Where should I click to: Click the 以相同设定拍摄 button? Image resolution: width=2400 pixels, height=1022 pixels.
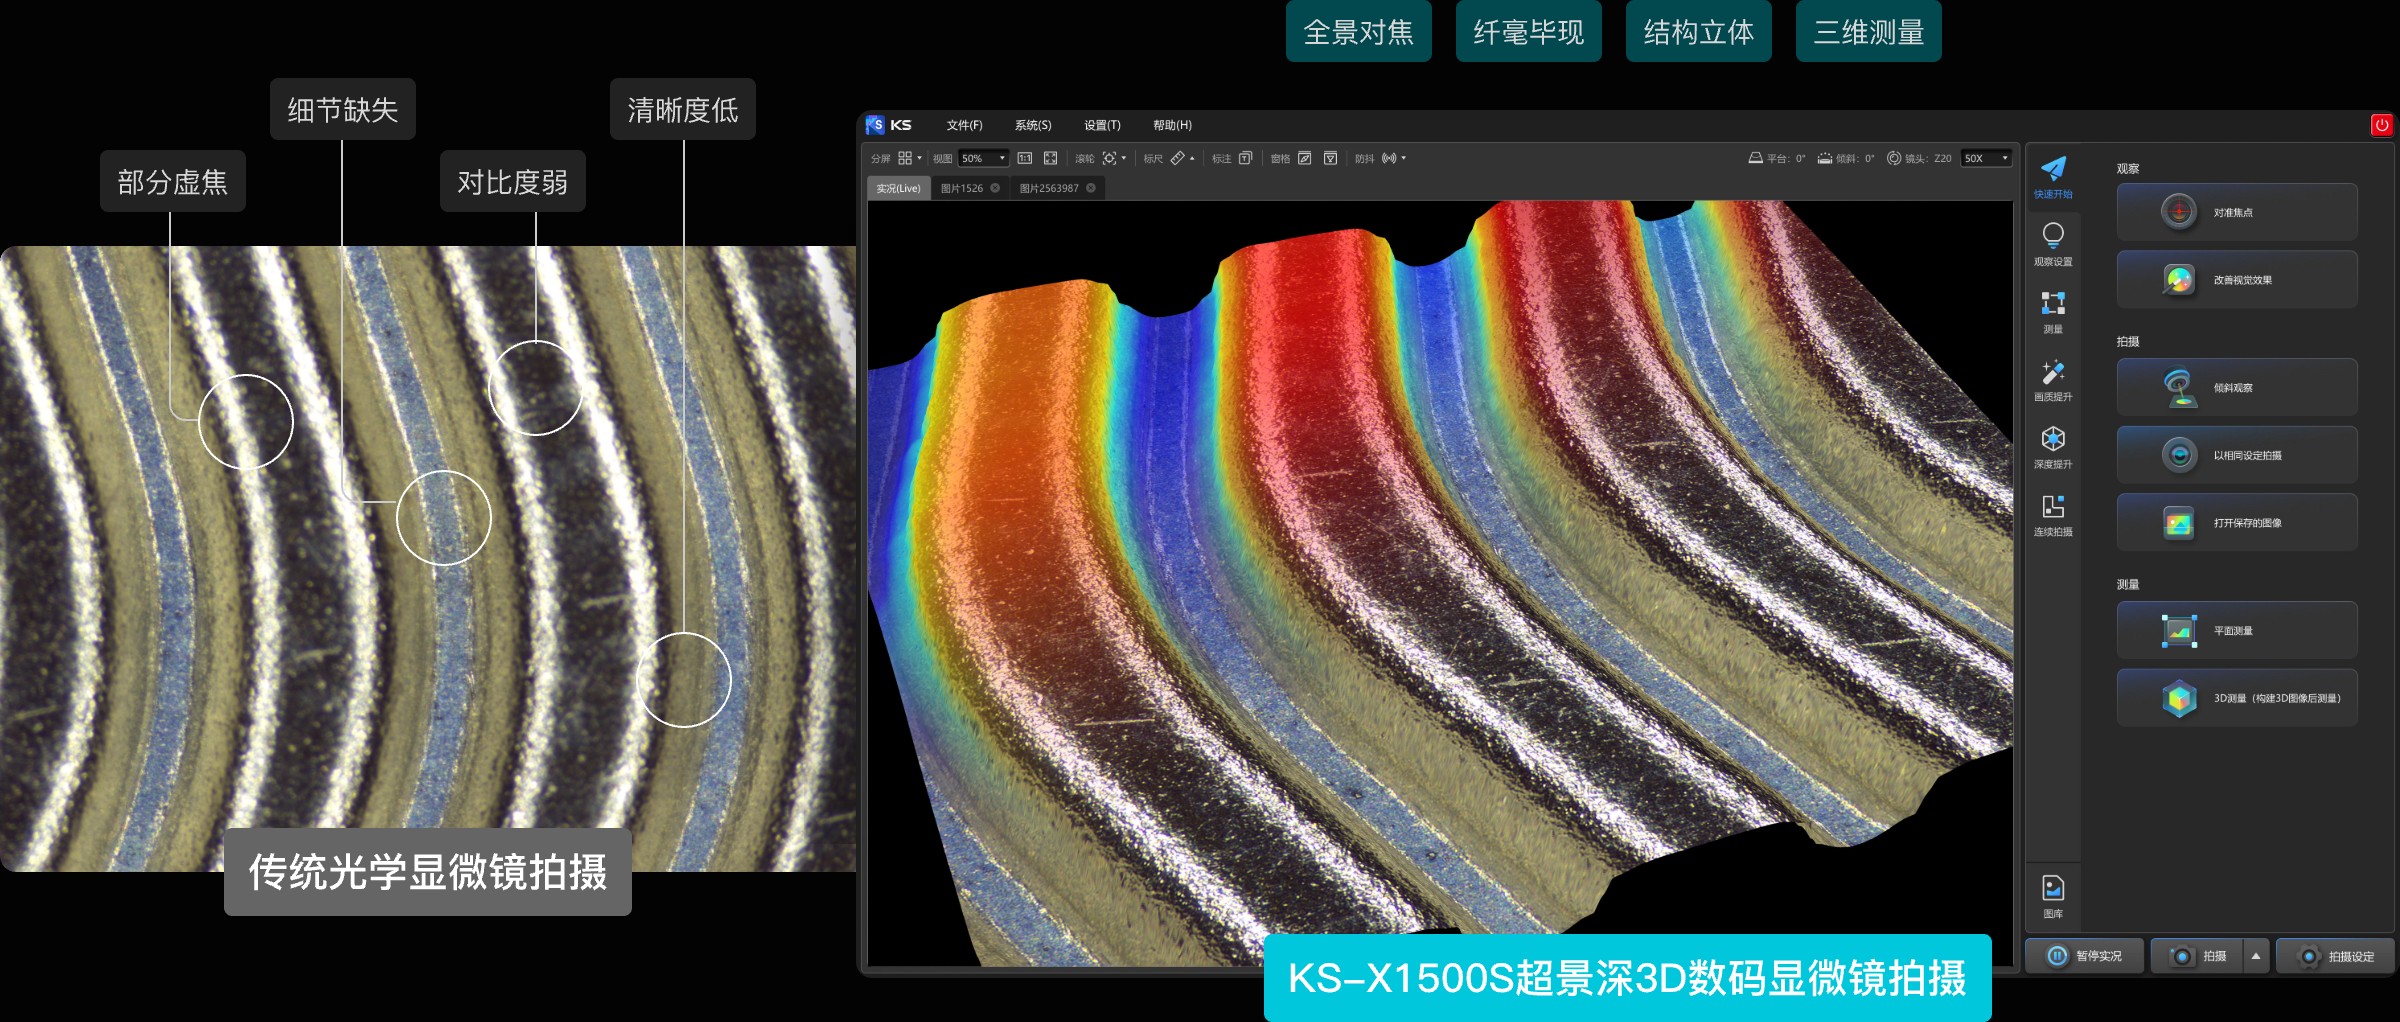(x=2237, y=455)
